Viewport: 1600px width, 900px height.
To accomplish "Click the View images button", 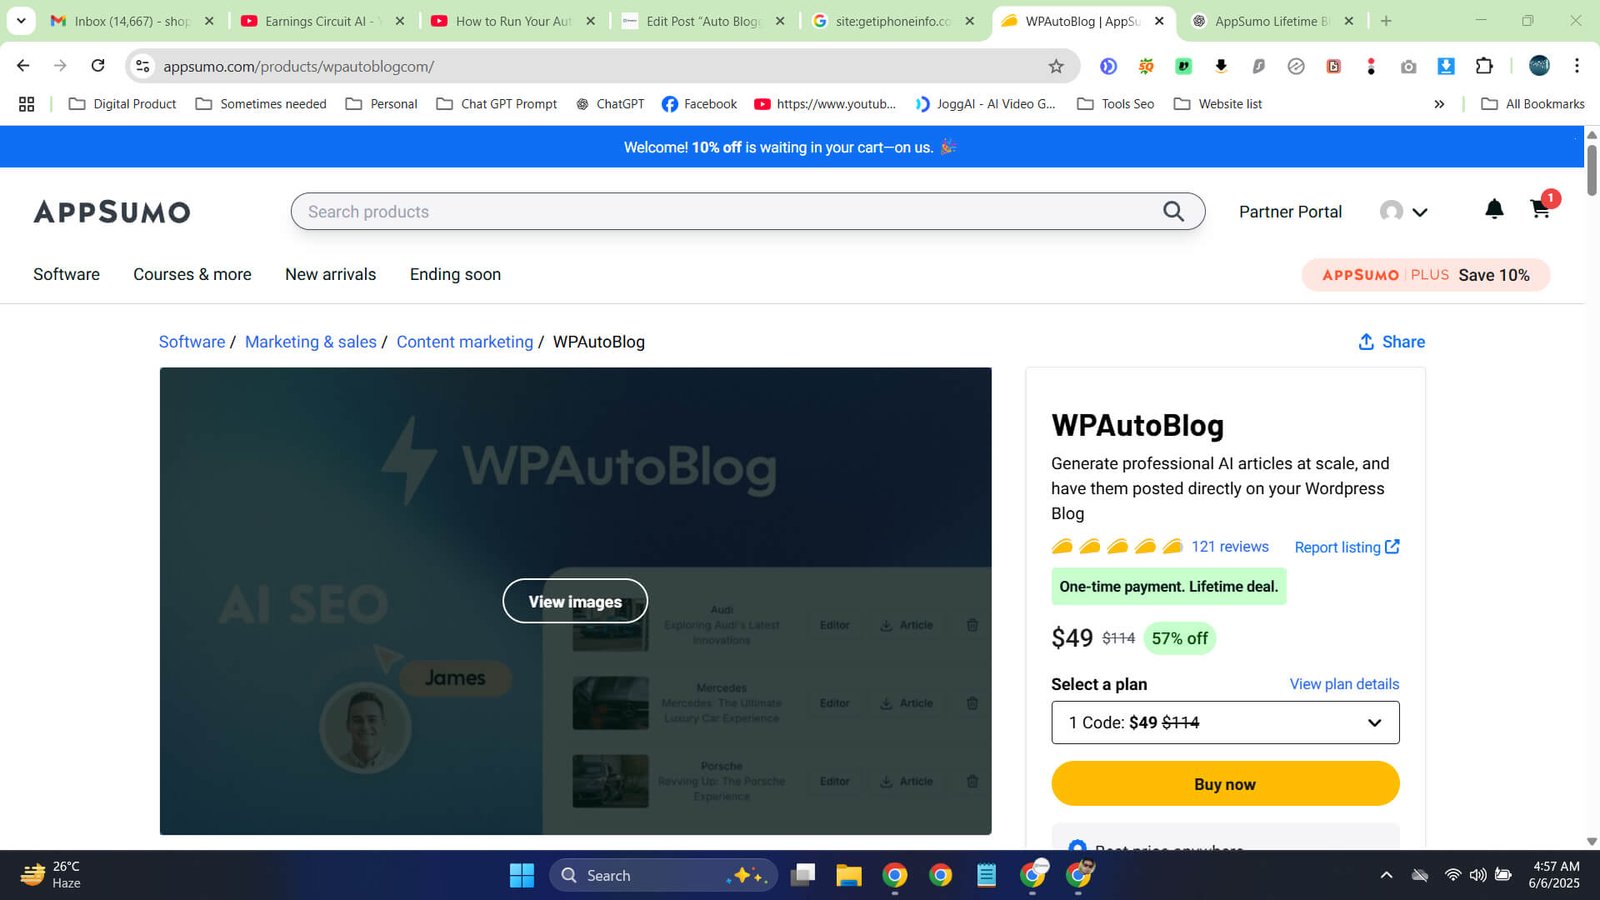I will [x=575, y=601].
